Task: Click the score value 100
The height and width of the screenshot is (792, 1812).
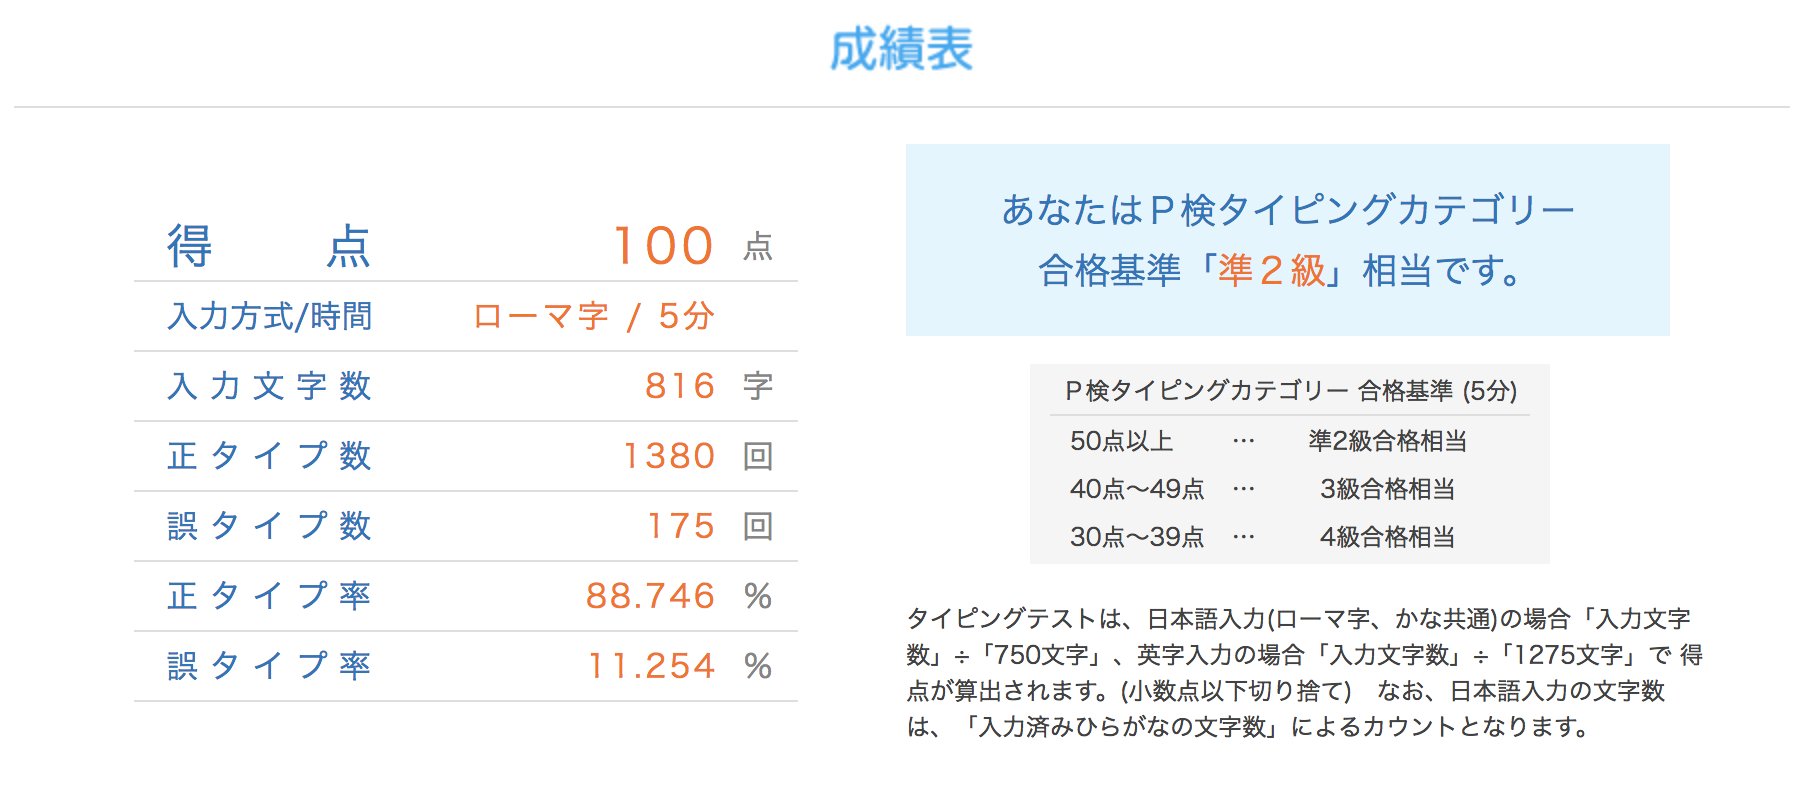Action: click(x=664, y=246)
